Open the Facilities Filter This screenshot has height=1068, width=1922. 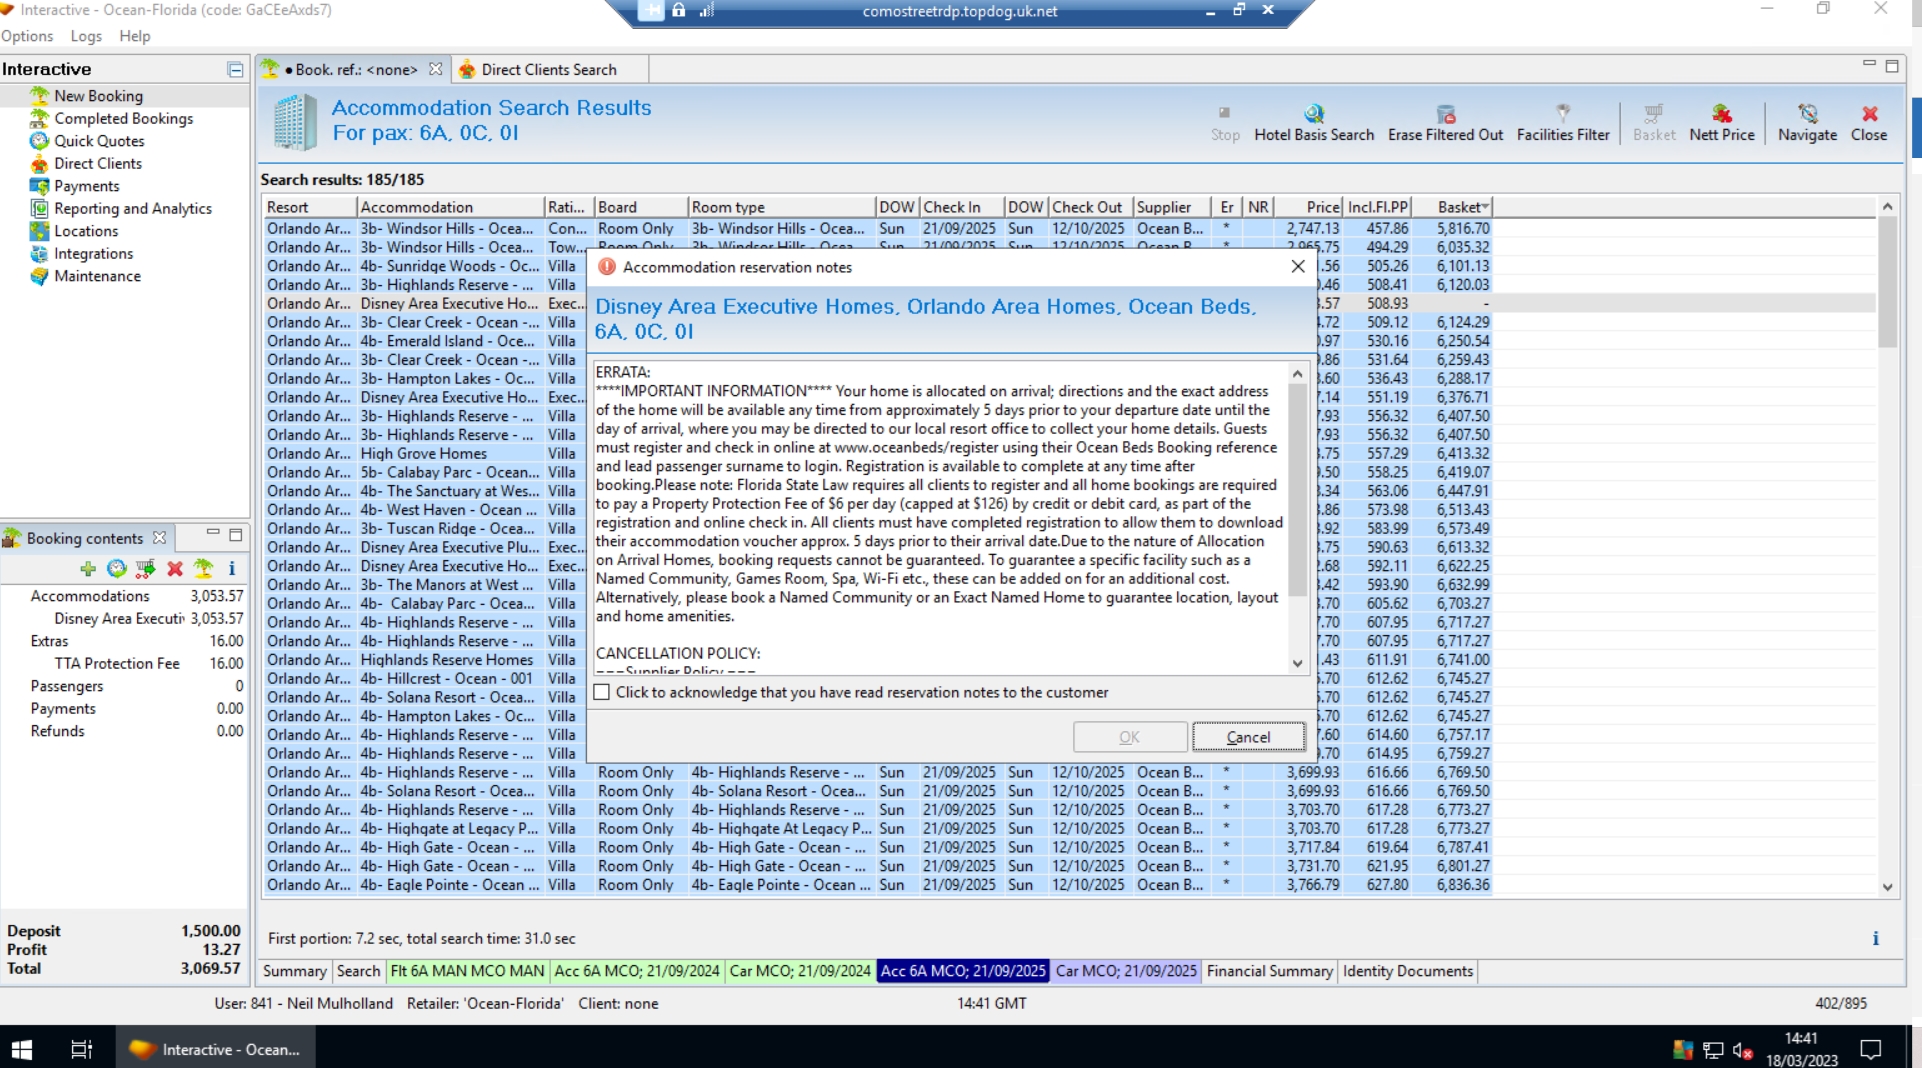[x=1563, y=123]
